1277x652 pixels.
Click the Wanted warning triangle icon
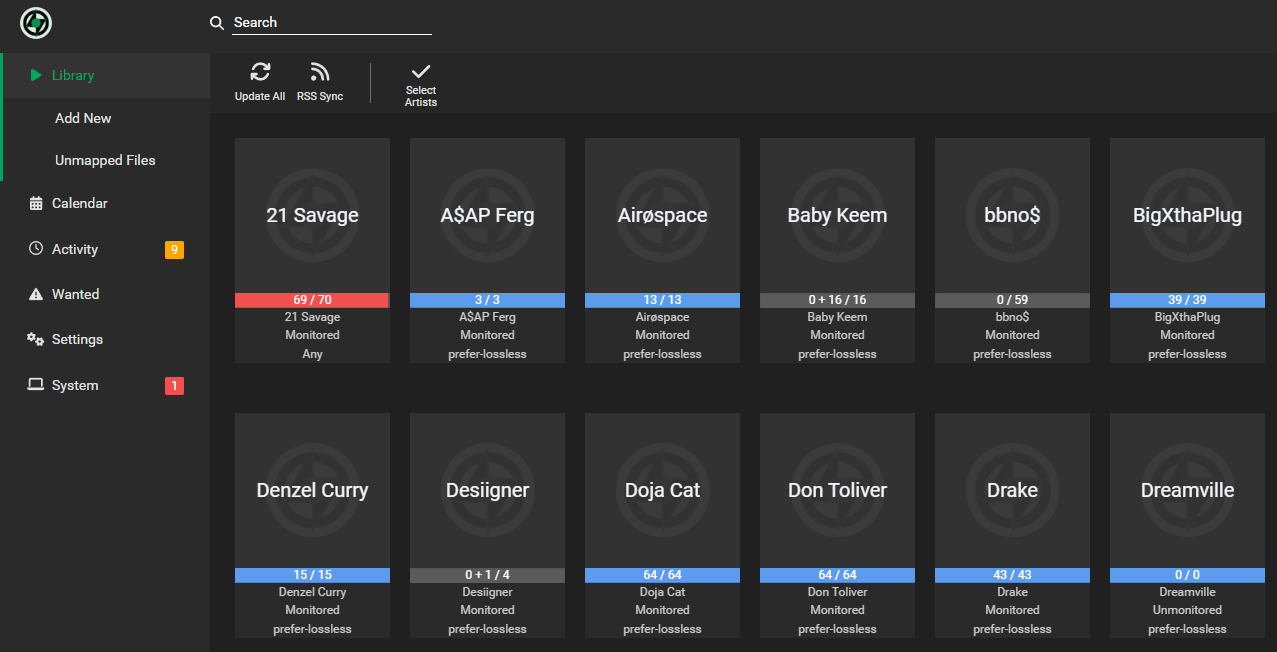[x=36, y=294]
